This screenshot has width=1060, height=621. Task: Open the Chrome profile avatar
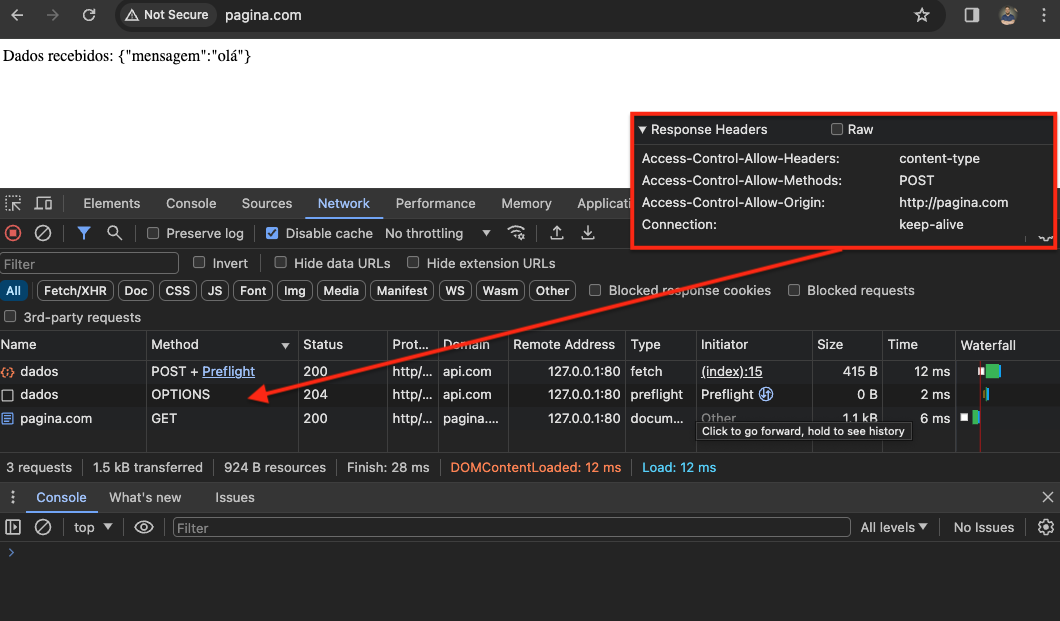1008,15
